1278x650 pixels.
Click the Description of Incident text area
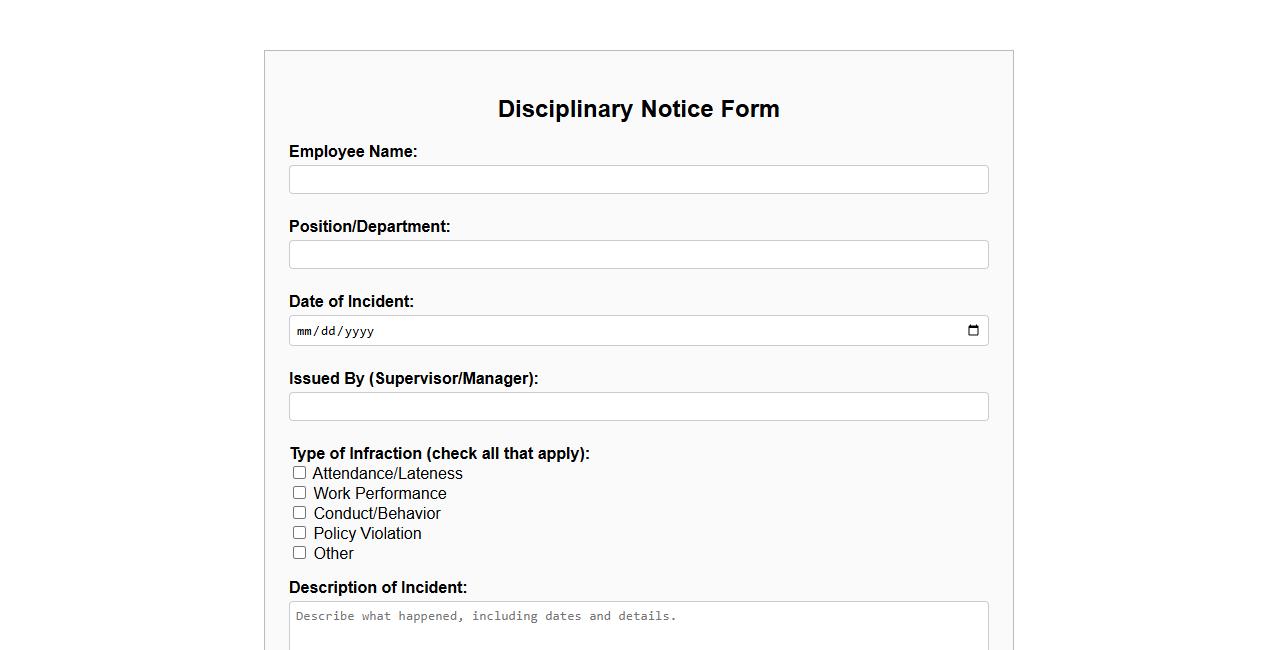pos(638,625)
